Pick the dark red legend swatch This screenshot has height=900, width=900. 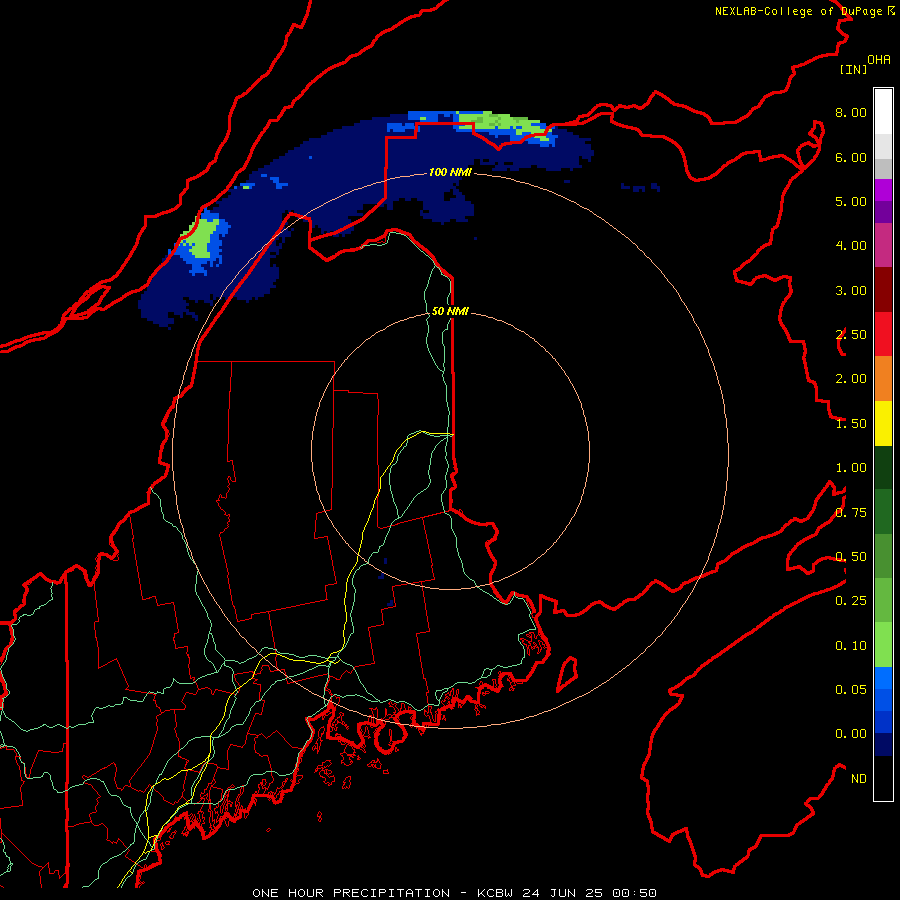pyautogui.click(x=883, y=290)
